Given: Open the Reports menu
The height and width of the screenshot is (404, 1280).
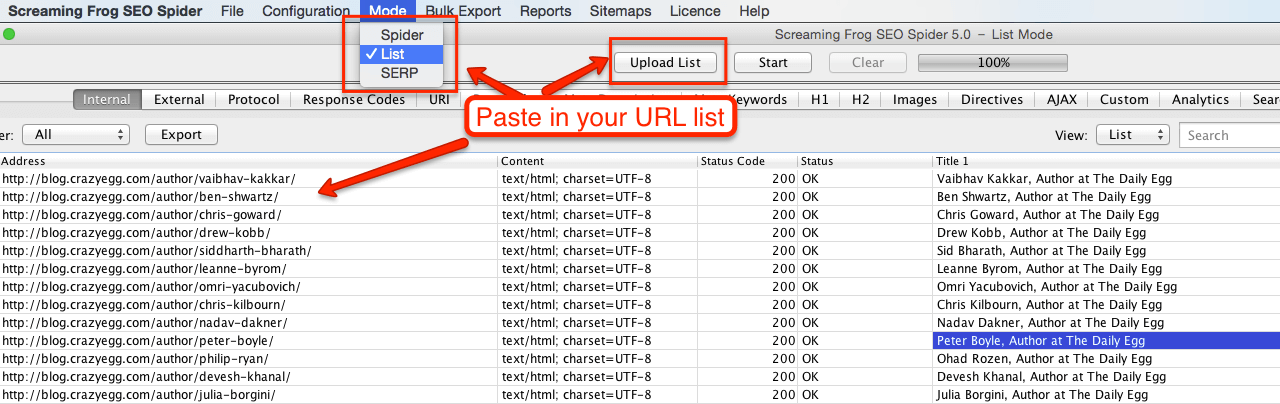Looking at the screenshot, I should point(546,11).
